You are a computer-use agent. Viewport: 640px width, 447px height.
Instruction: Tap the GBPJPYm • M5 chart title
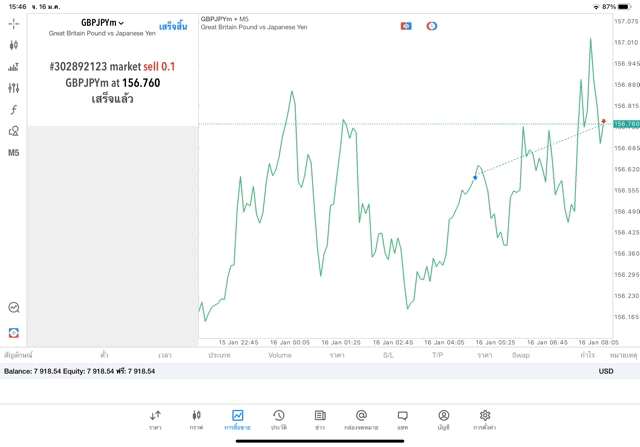click(224, 19)
